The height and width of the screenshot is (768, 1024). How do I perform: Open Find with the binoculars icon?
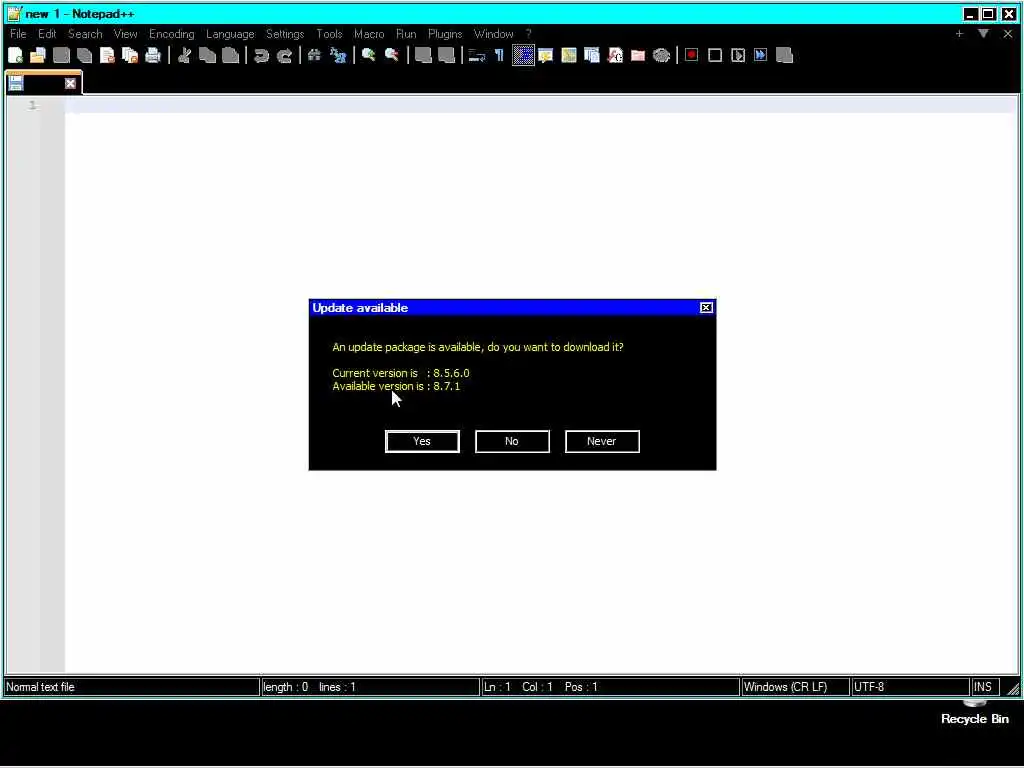click(x=315, y=56)
